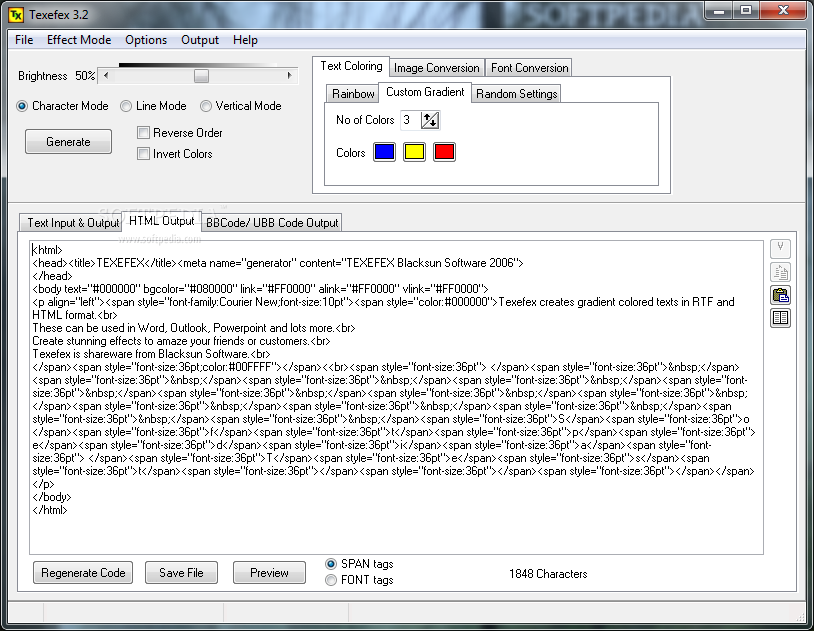Open the Help menu
The image size is (814, 631).
[x=245, y=40]
